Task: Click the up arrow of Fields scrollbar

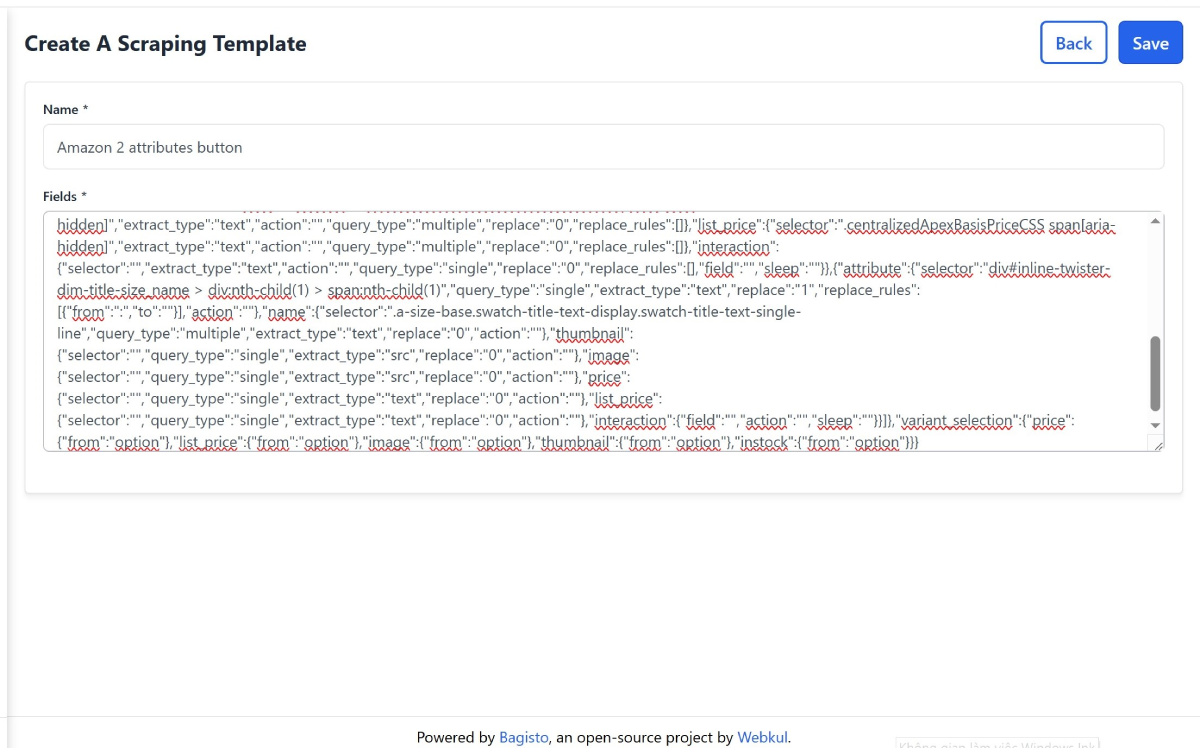Action: (1155, 221)
